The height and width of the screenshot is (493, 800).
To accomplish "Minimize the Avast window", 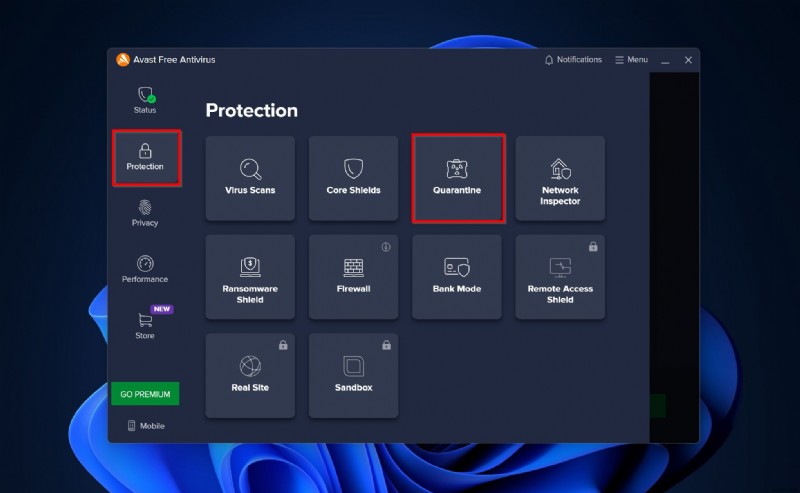I will pyautogui.click(x=665, y=60).
